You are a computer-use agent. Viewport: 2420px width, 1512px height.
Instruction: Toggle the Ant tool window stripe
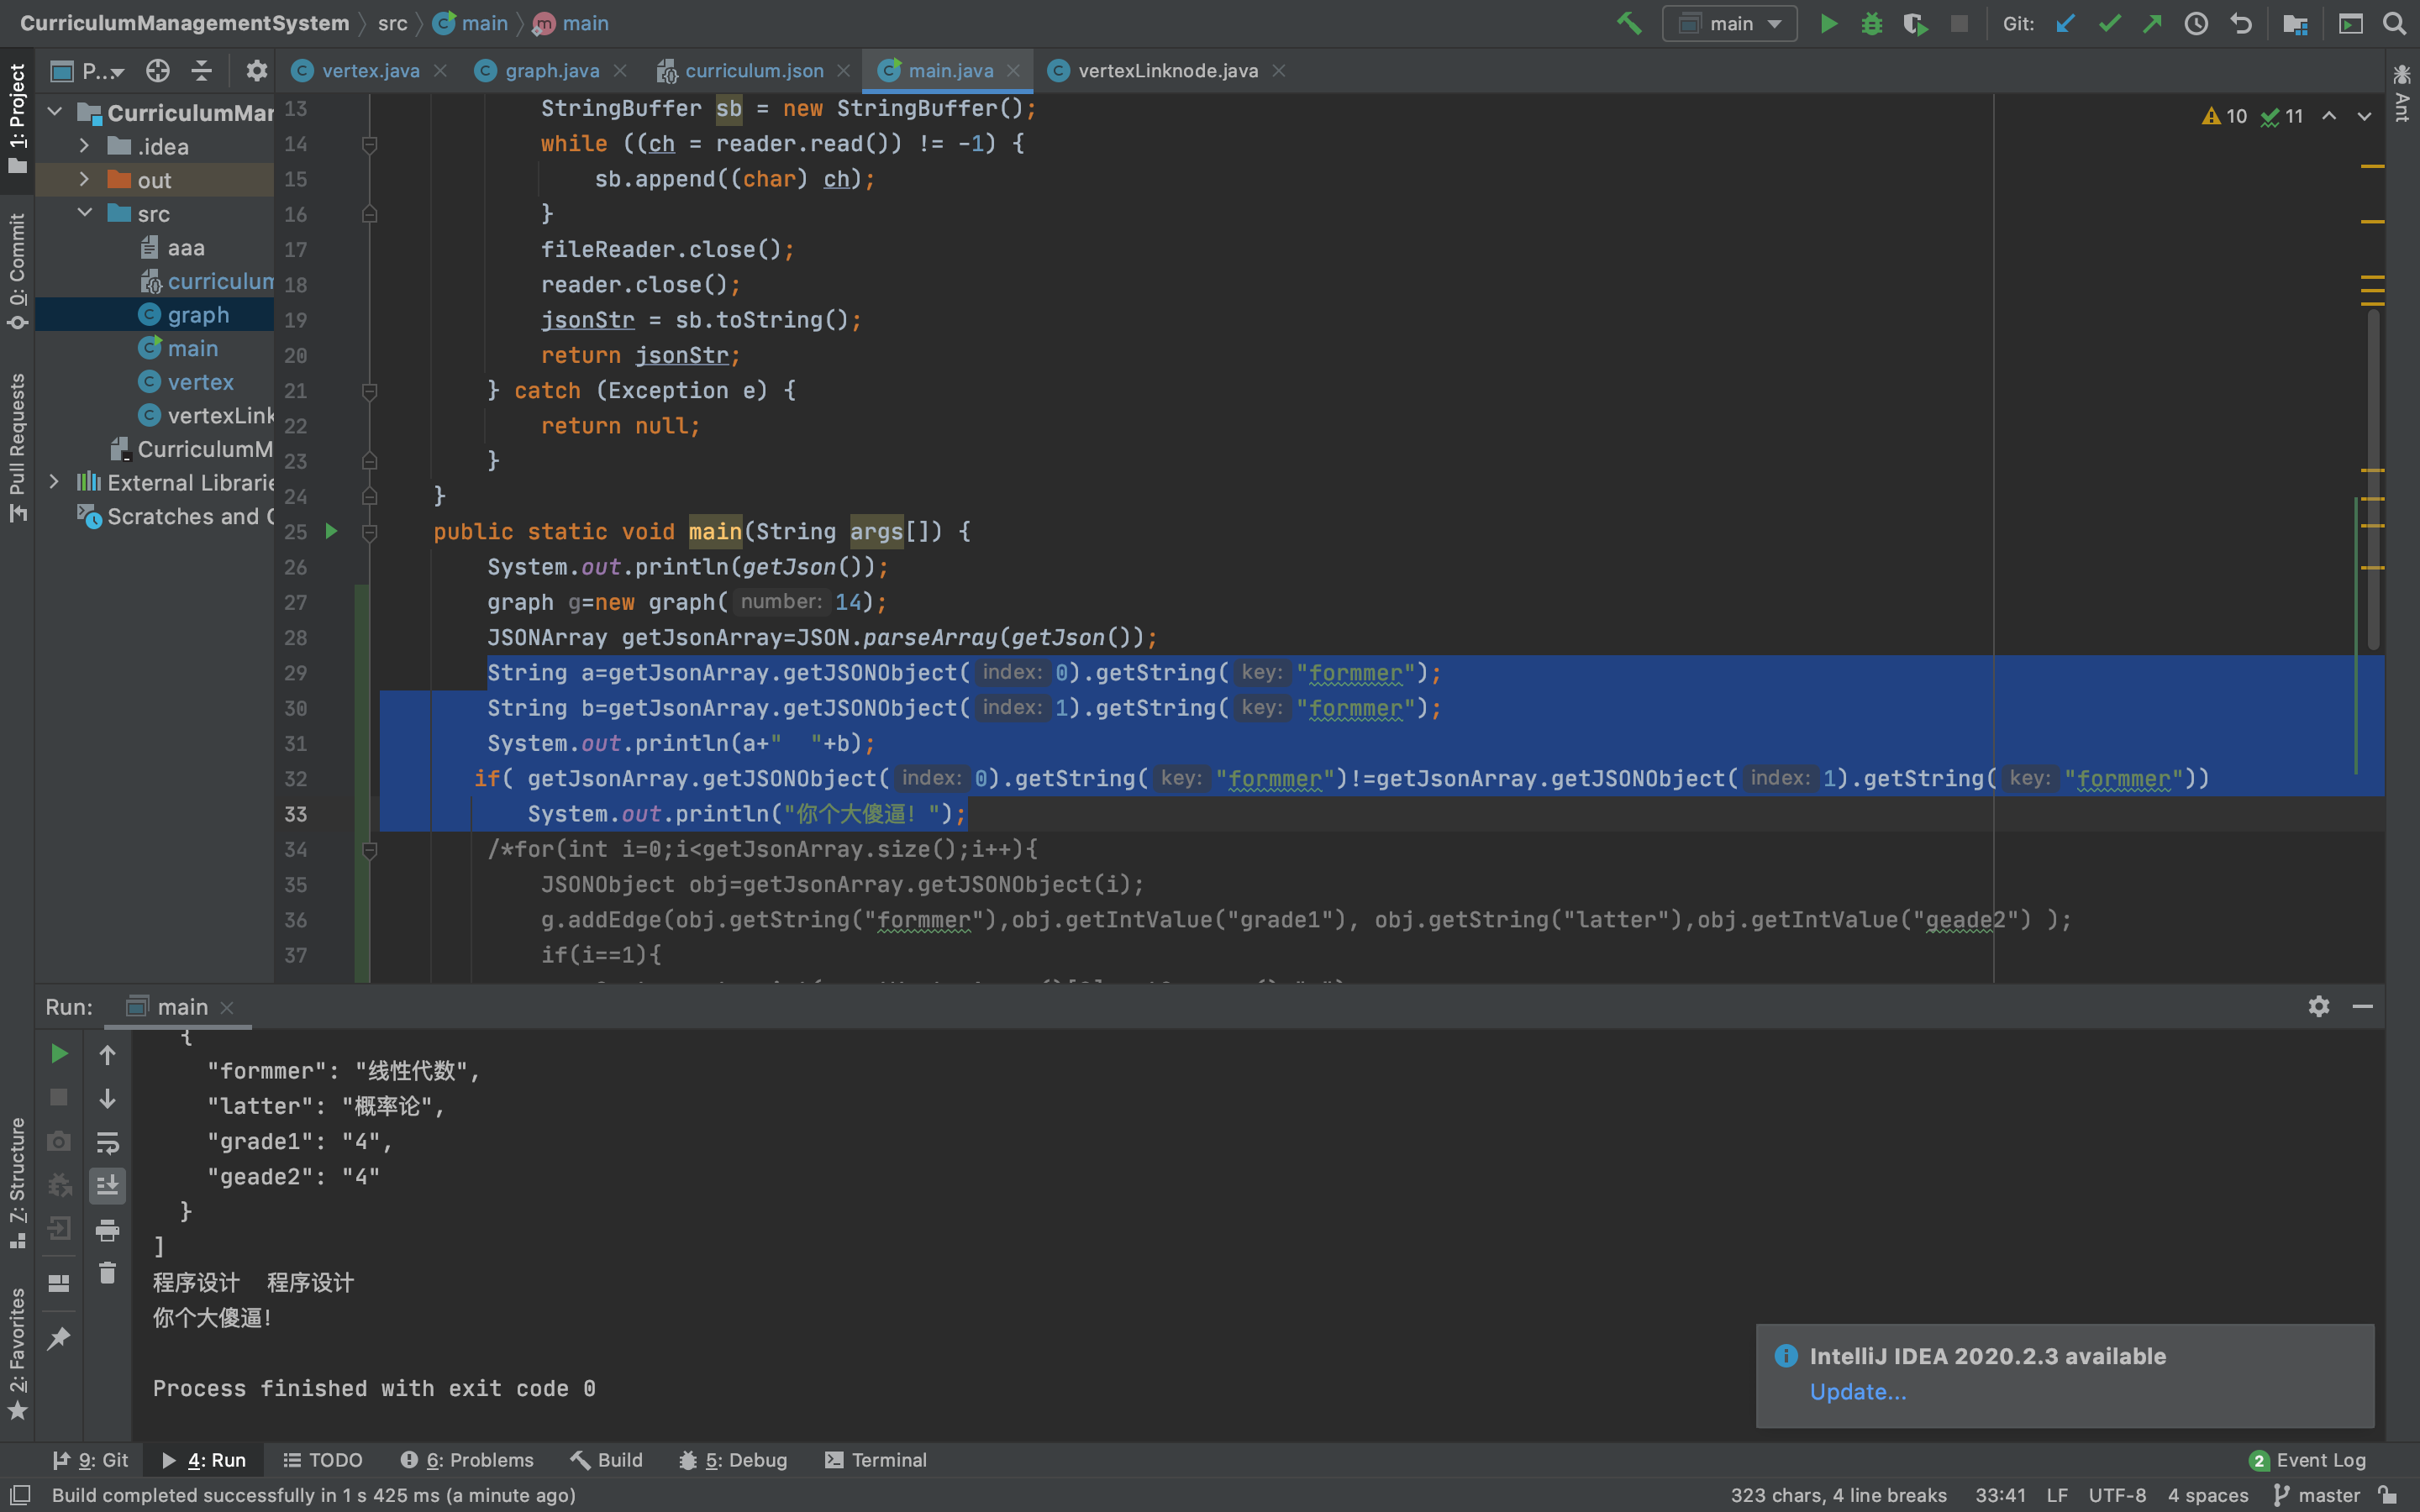click(2402, 93)
